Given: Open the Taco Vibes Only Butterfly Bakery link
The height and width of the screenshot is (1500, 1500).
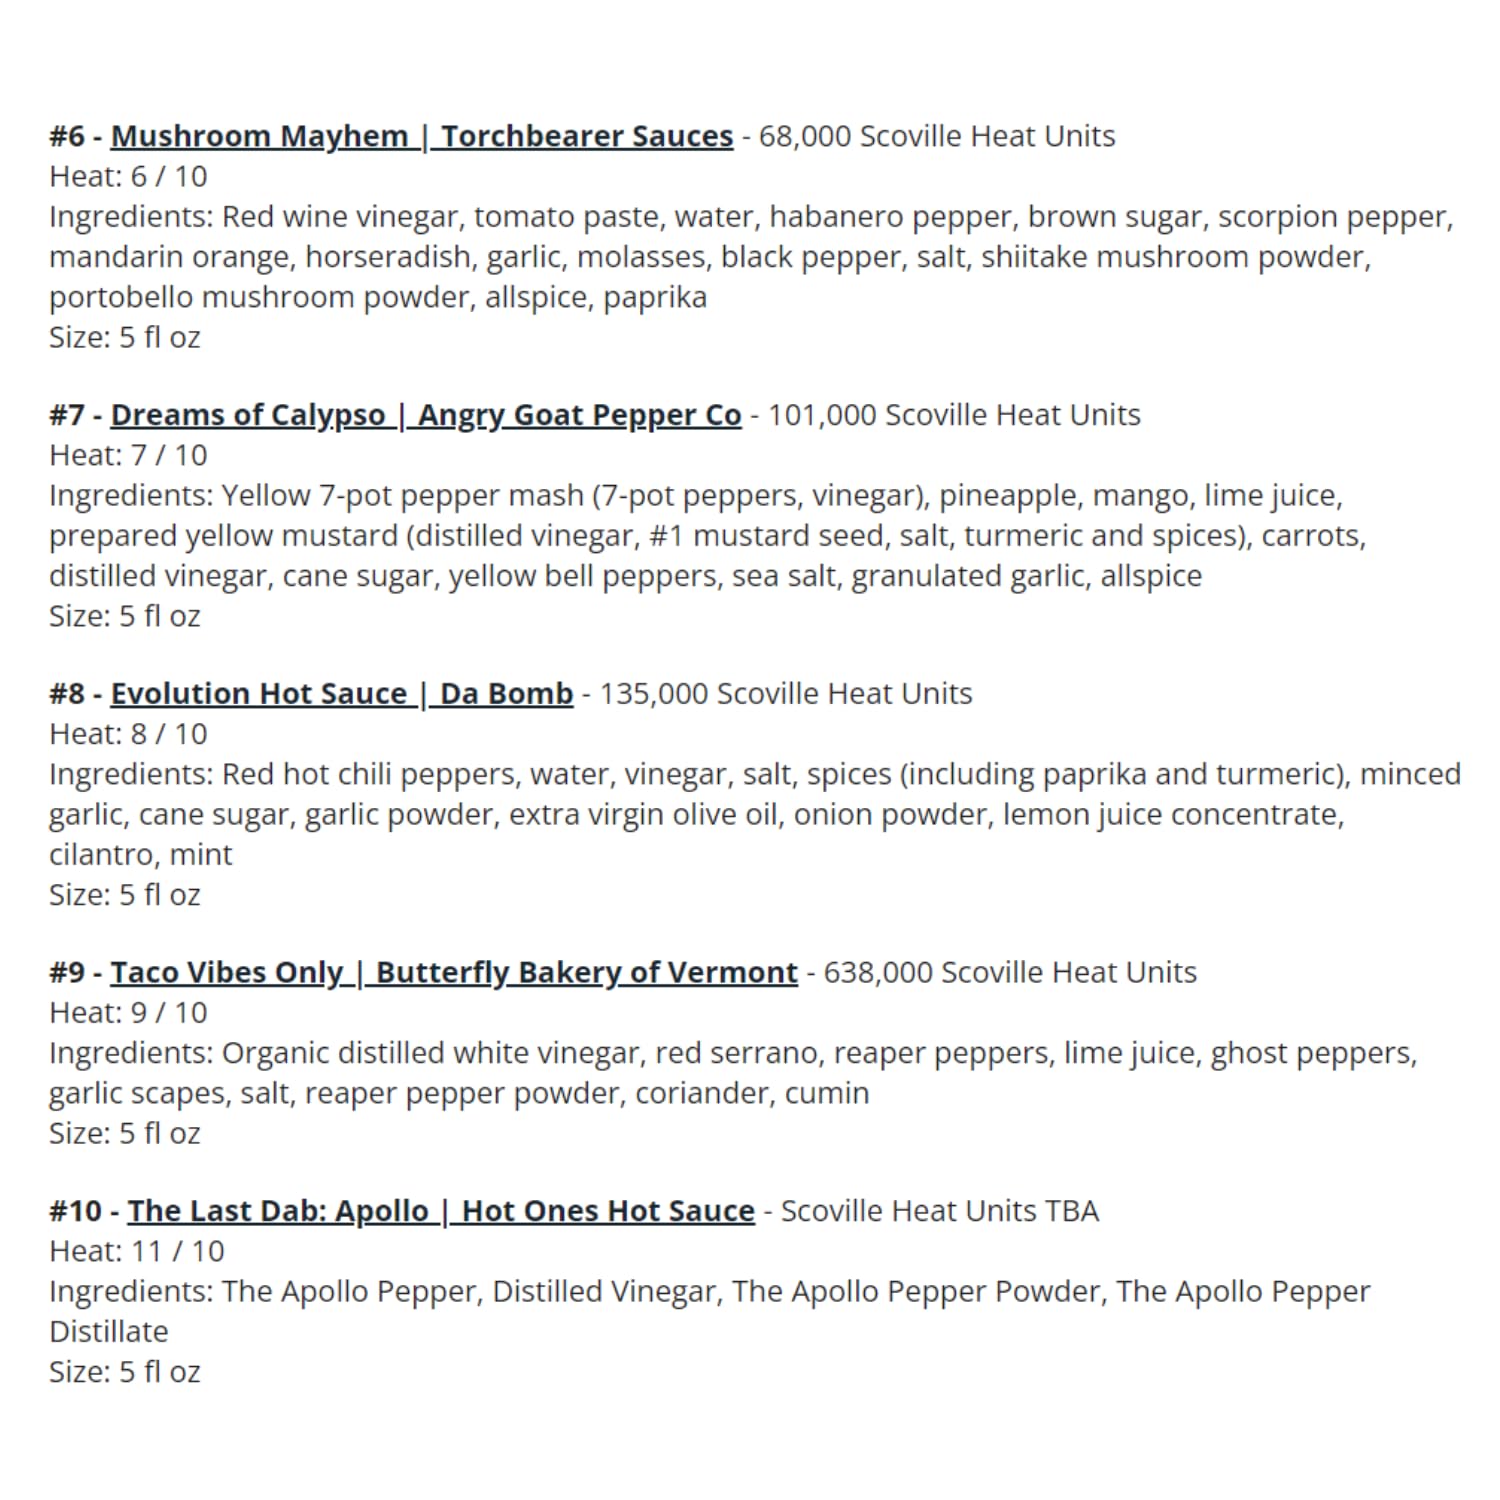Looking at the screenshot, I should [454, 972].
